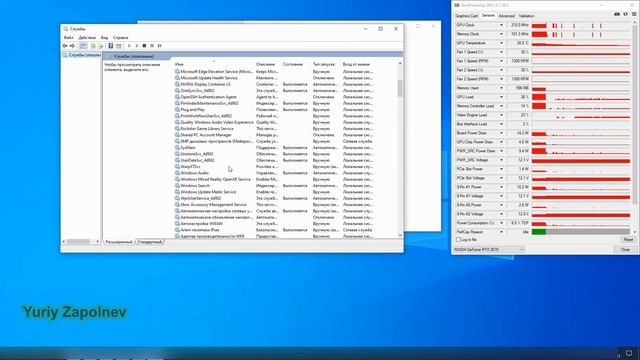Screen dimensions: 640x360
Task: Click the left pane horizontal scrollbar
Action: [x=81, y=242]
